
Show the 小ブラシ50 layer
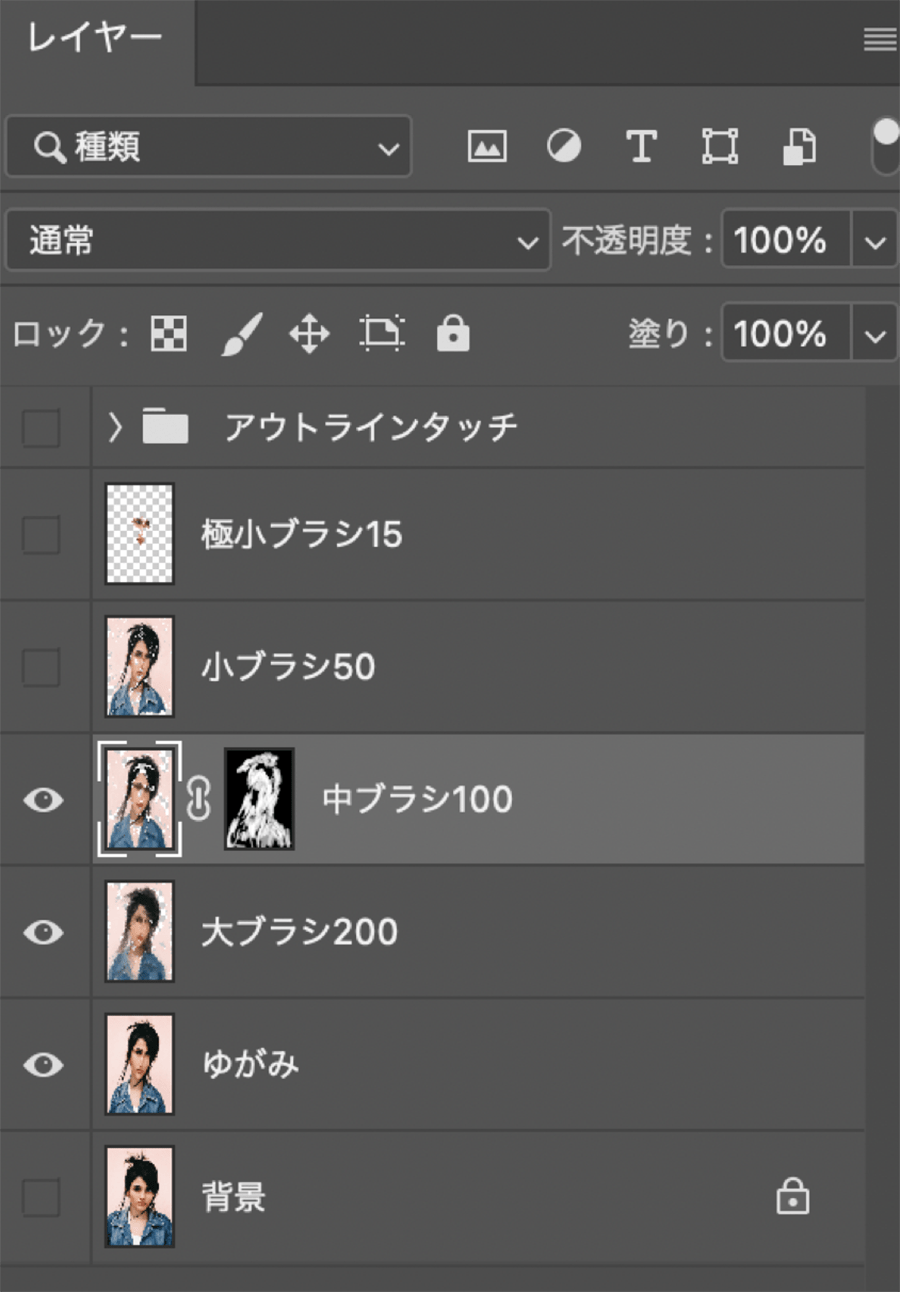click(41, 667)
